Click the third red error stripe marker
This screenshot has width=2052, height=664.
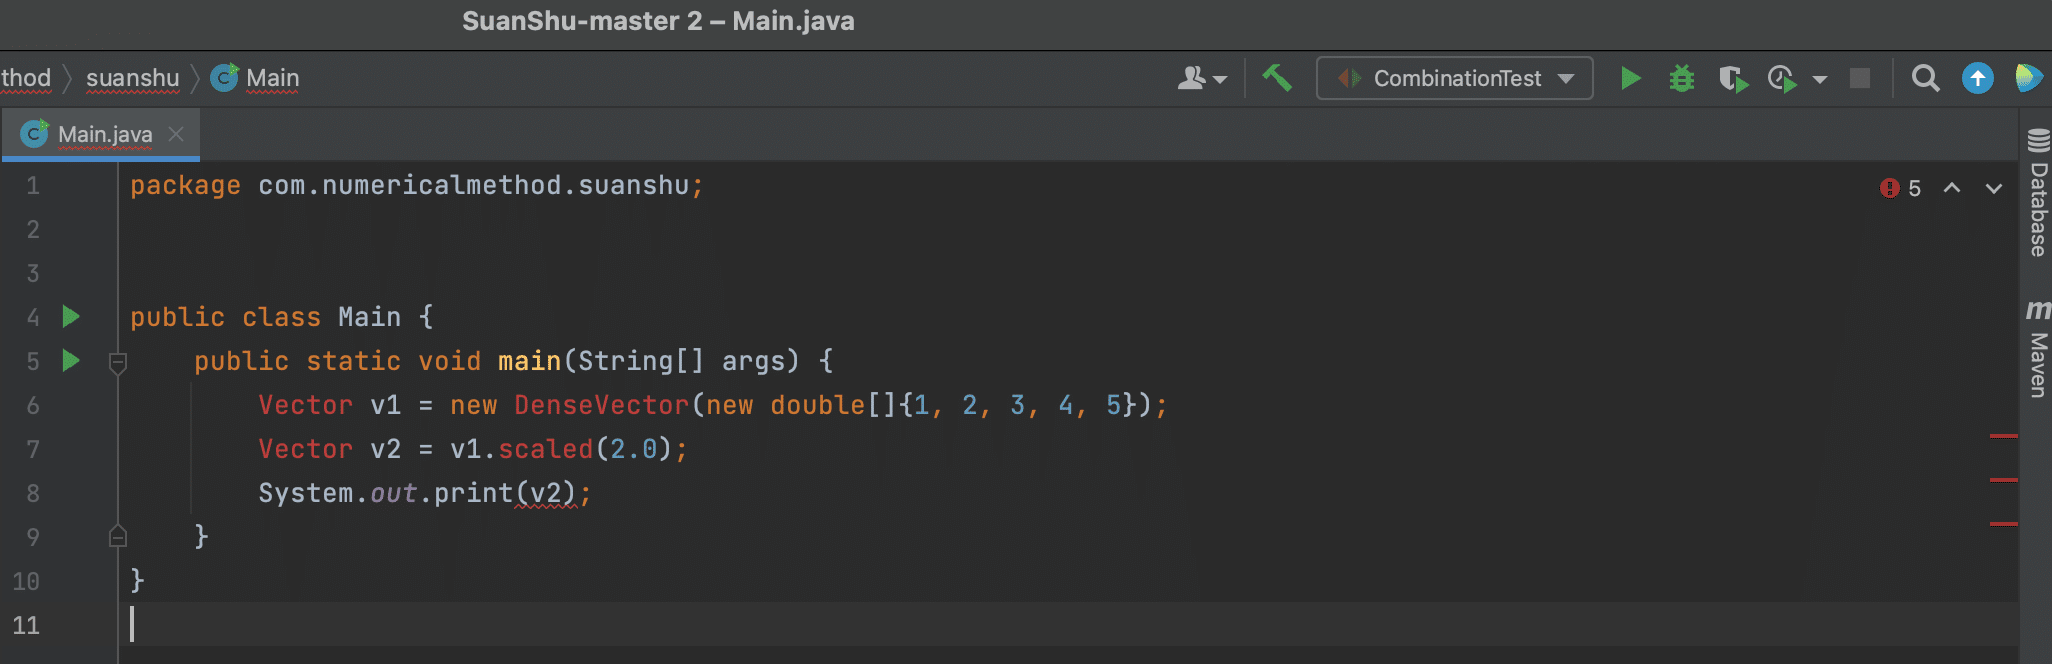(2003, 524)
